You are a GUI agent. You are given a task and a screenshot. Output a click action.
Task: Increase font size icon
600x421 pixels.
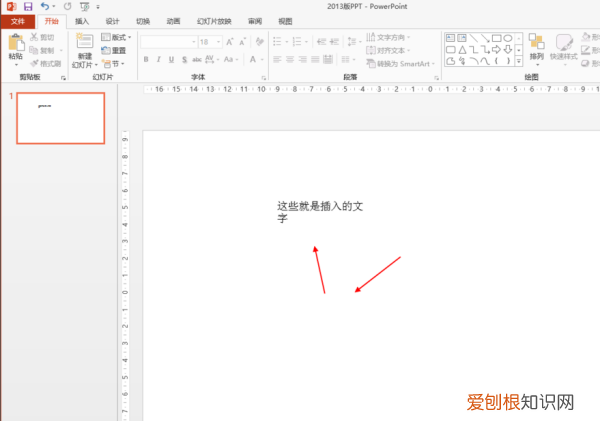[230, 42]
